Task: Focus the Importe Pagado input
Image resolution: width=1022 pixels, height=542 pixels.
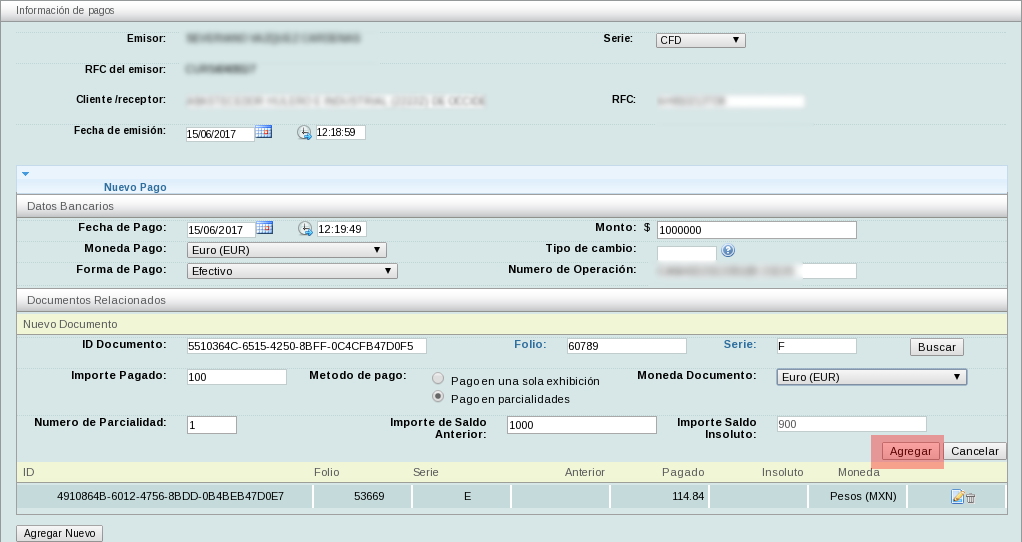Action: point(236,377)
